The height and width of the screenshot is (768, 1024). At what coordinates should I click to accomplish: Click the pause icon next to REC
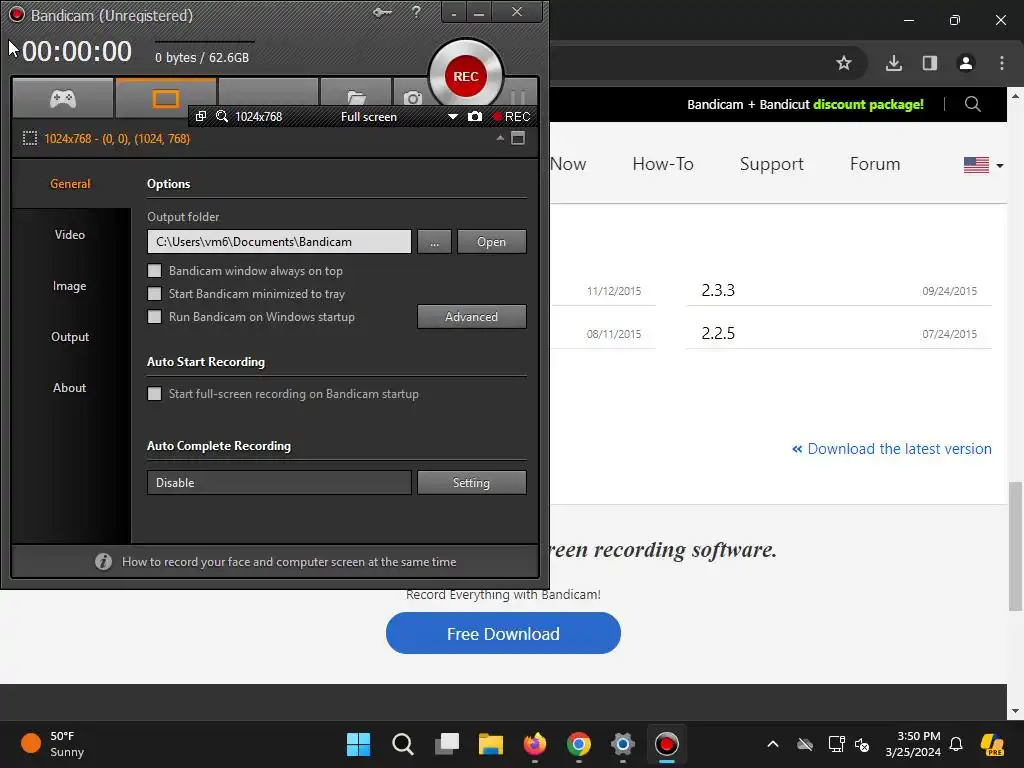[x=518, y=97]
